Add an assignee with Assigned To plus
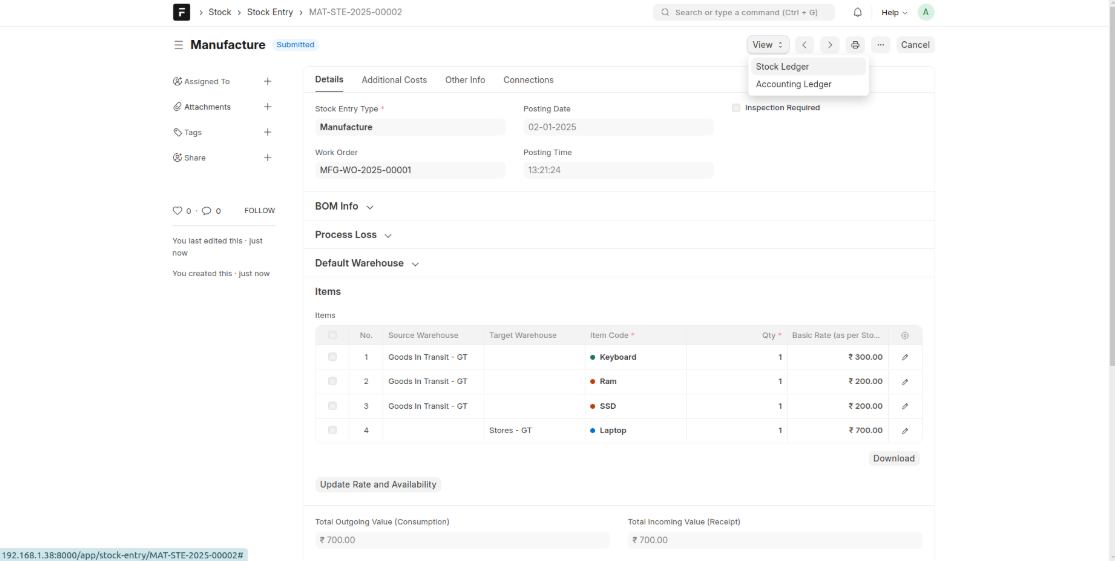 267,81
